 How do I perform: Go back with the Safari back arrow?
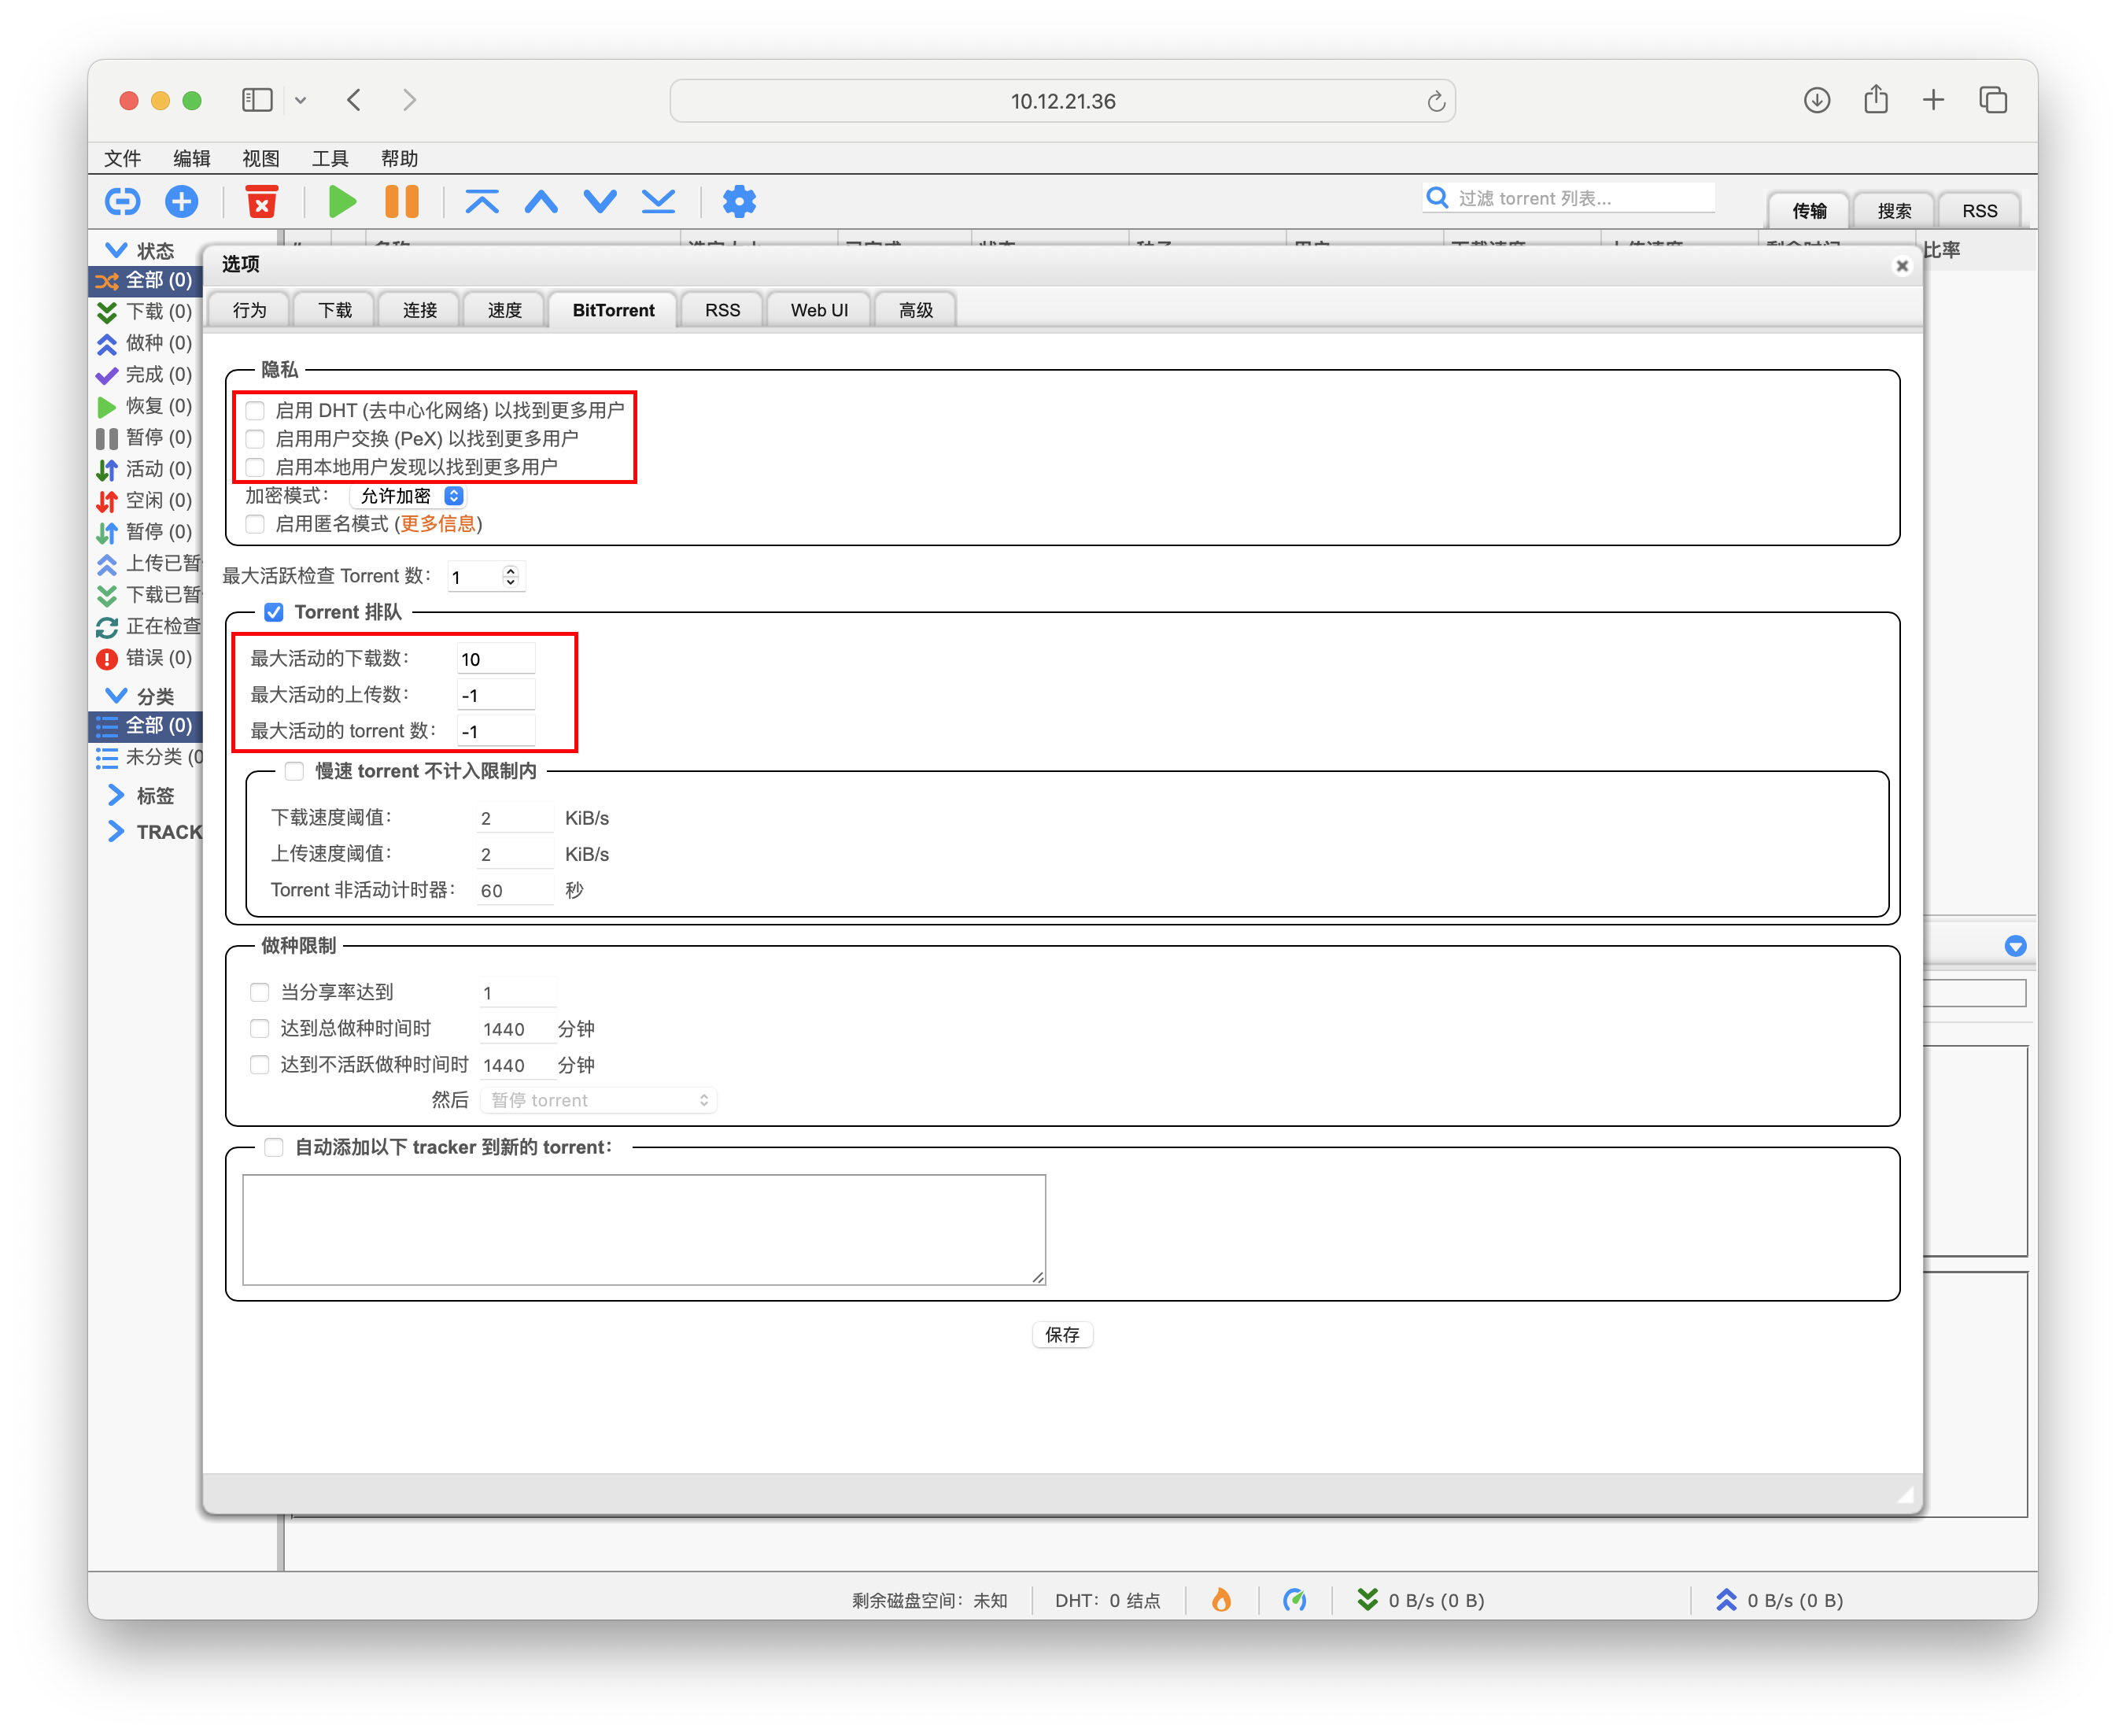[354, 100]
